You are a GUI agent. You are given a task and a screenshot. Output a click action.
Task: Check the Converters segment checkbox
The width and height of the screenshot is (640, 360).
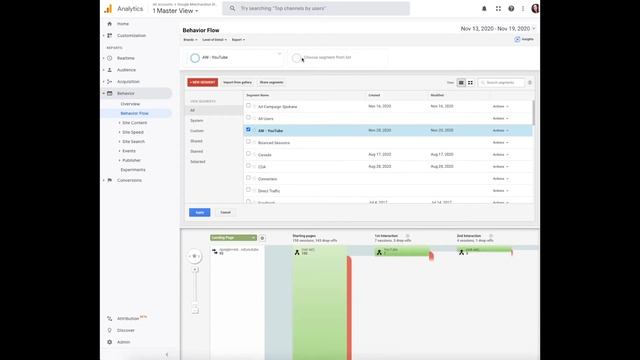click(248, 178)
